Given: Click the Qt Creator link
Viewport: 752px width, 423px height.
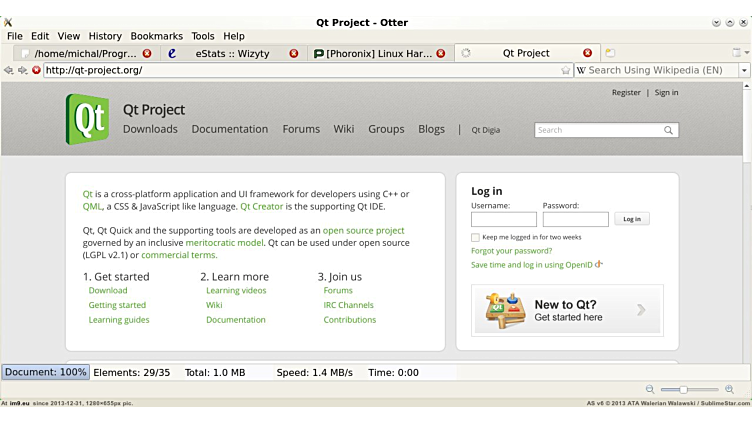Looking at the screenshot, I should point(262,206).
